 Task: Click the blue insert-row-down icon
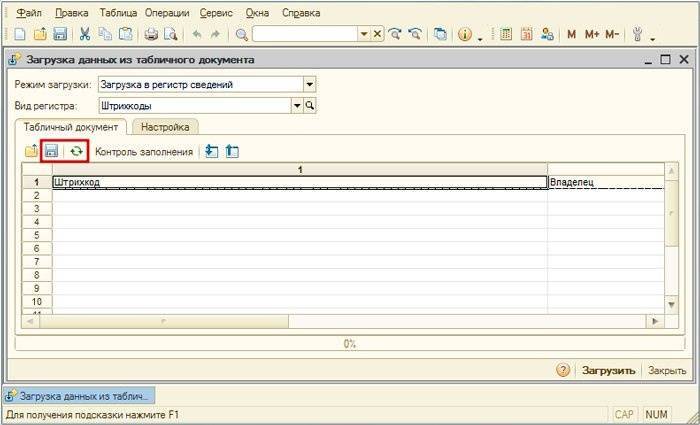(x=211, y=152)
